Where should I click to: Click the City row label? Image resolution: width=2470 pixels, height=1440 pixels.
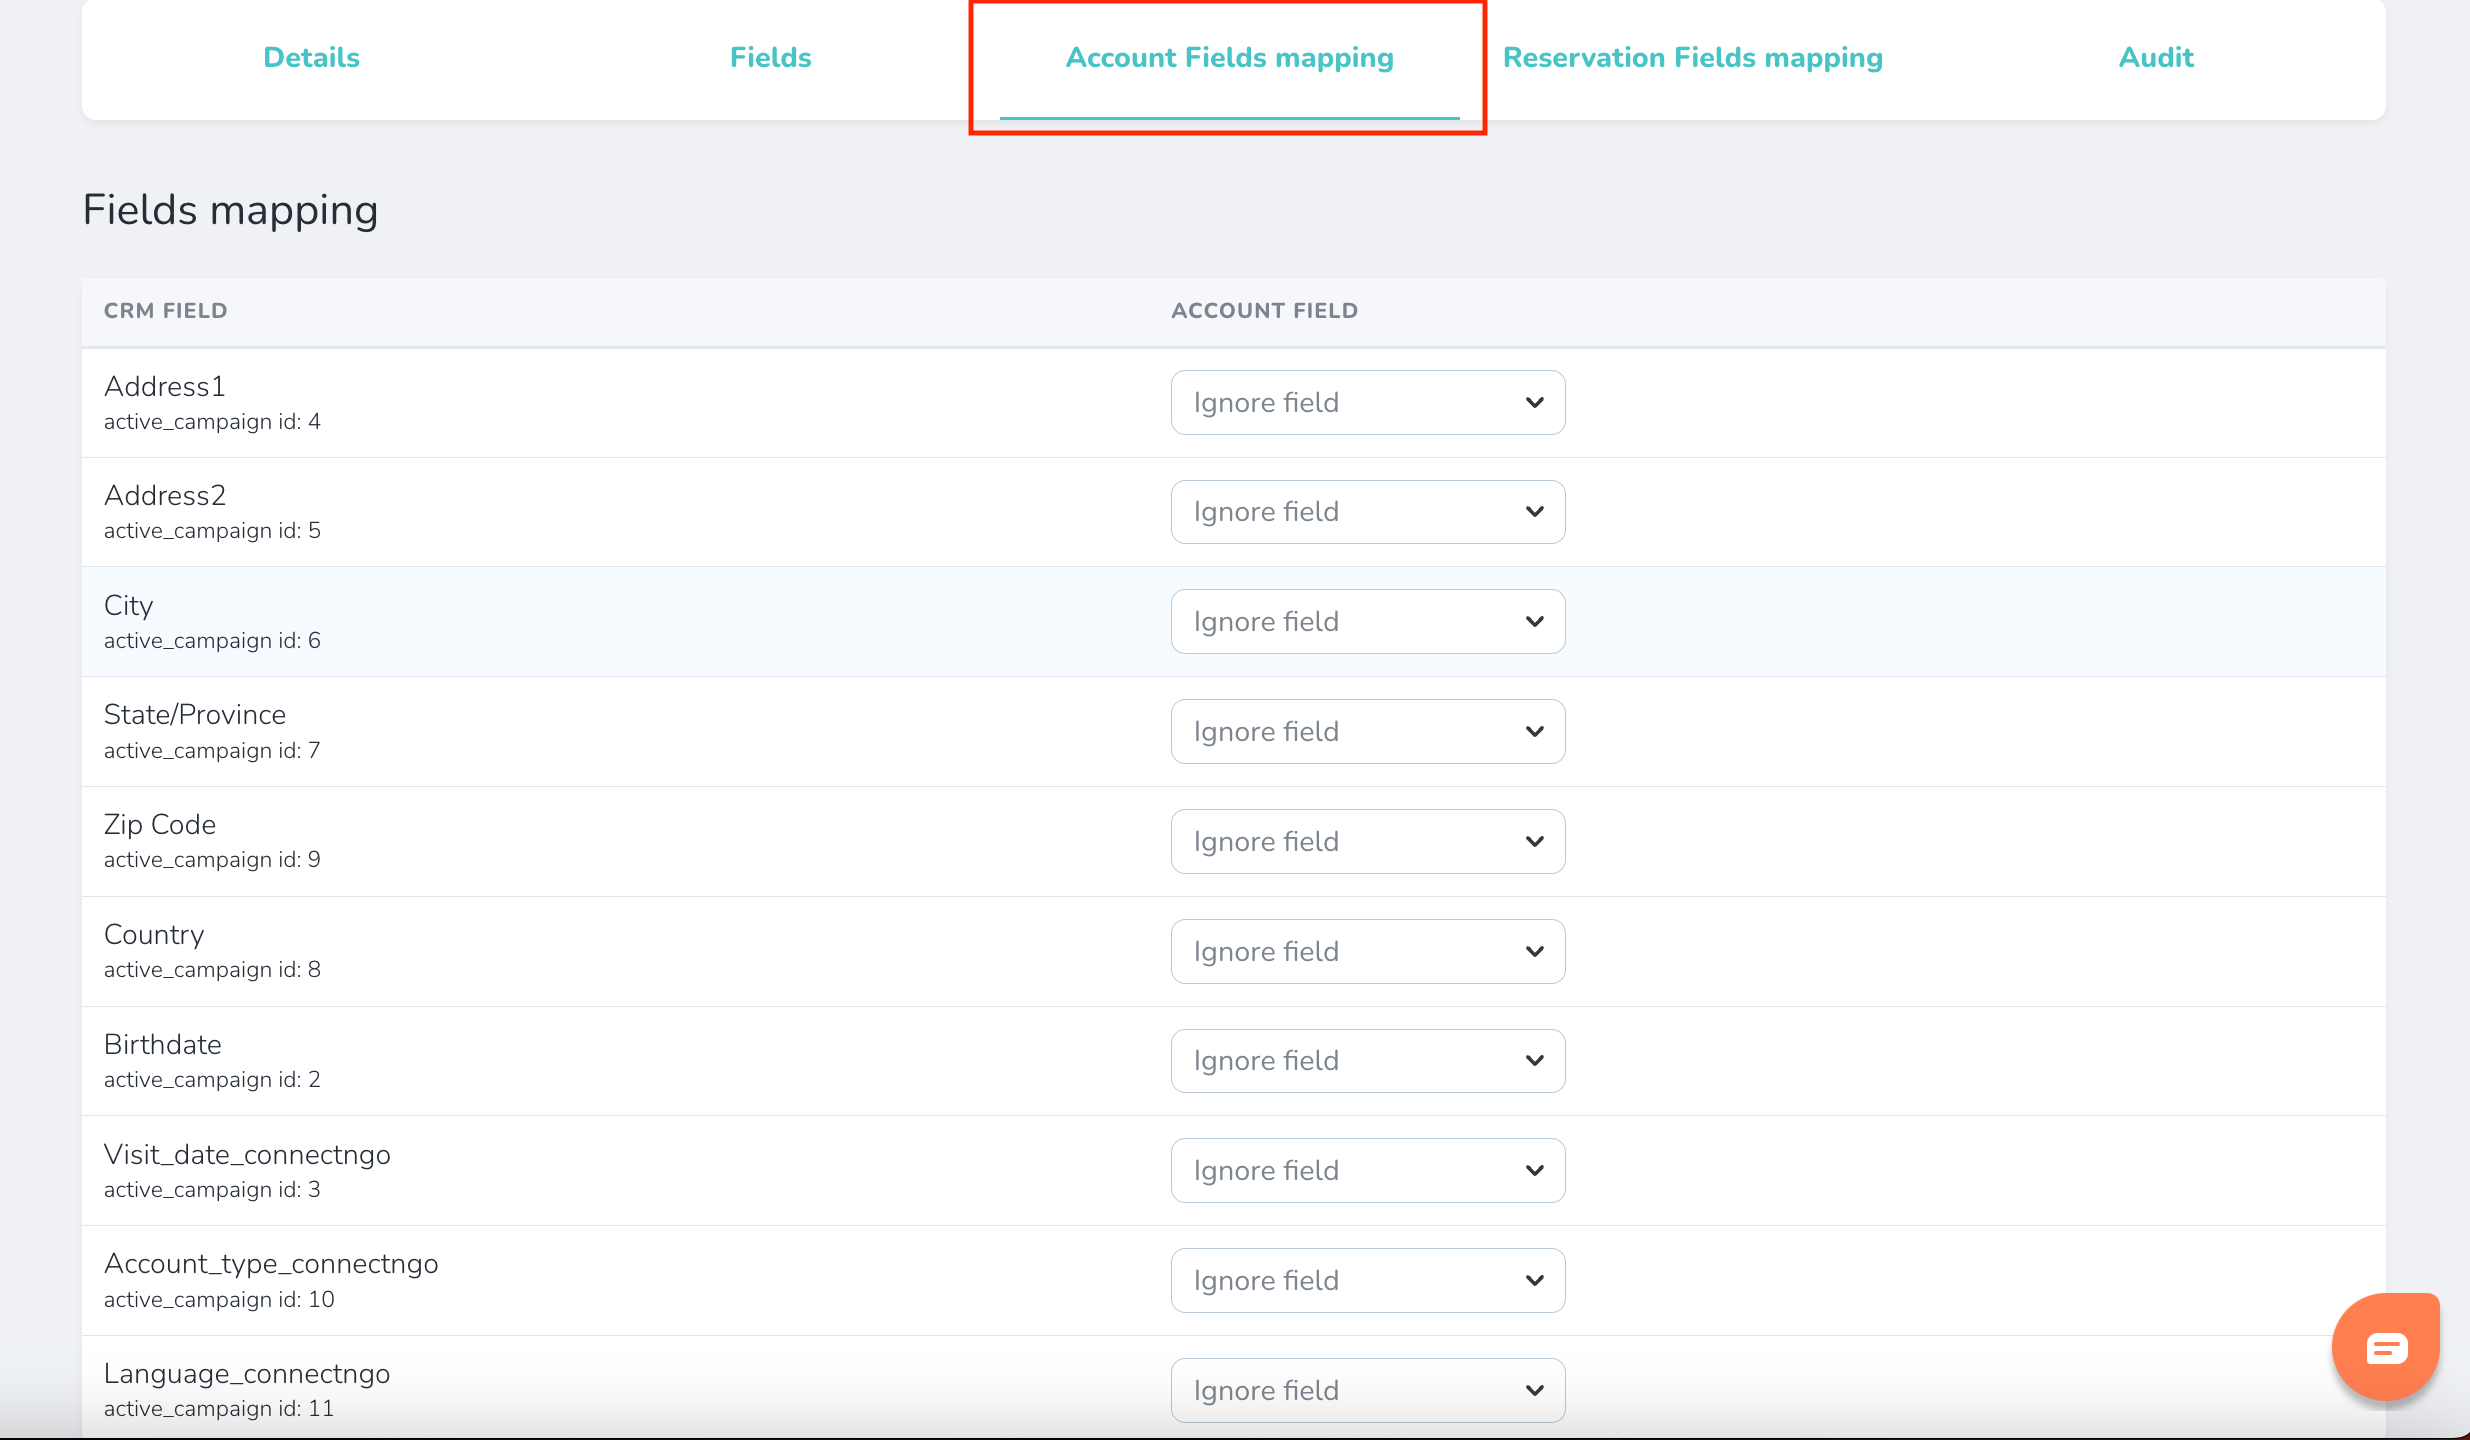pos(129,606)
